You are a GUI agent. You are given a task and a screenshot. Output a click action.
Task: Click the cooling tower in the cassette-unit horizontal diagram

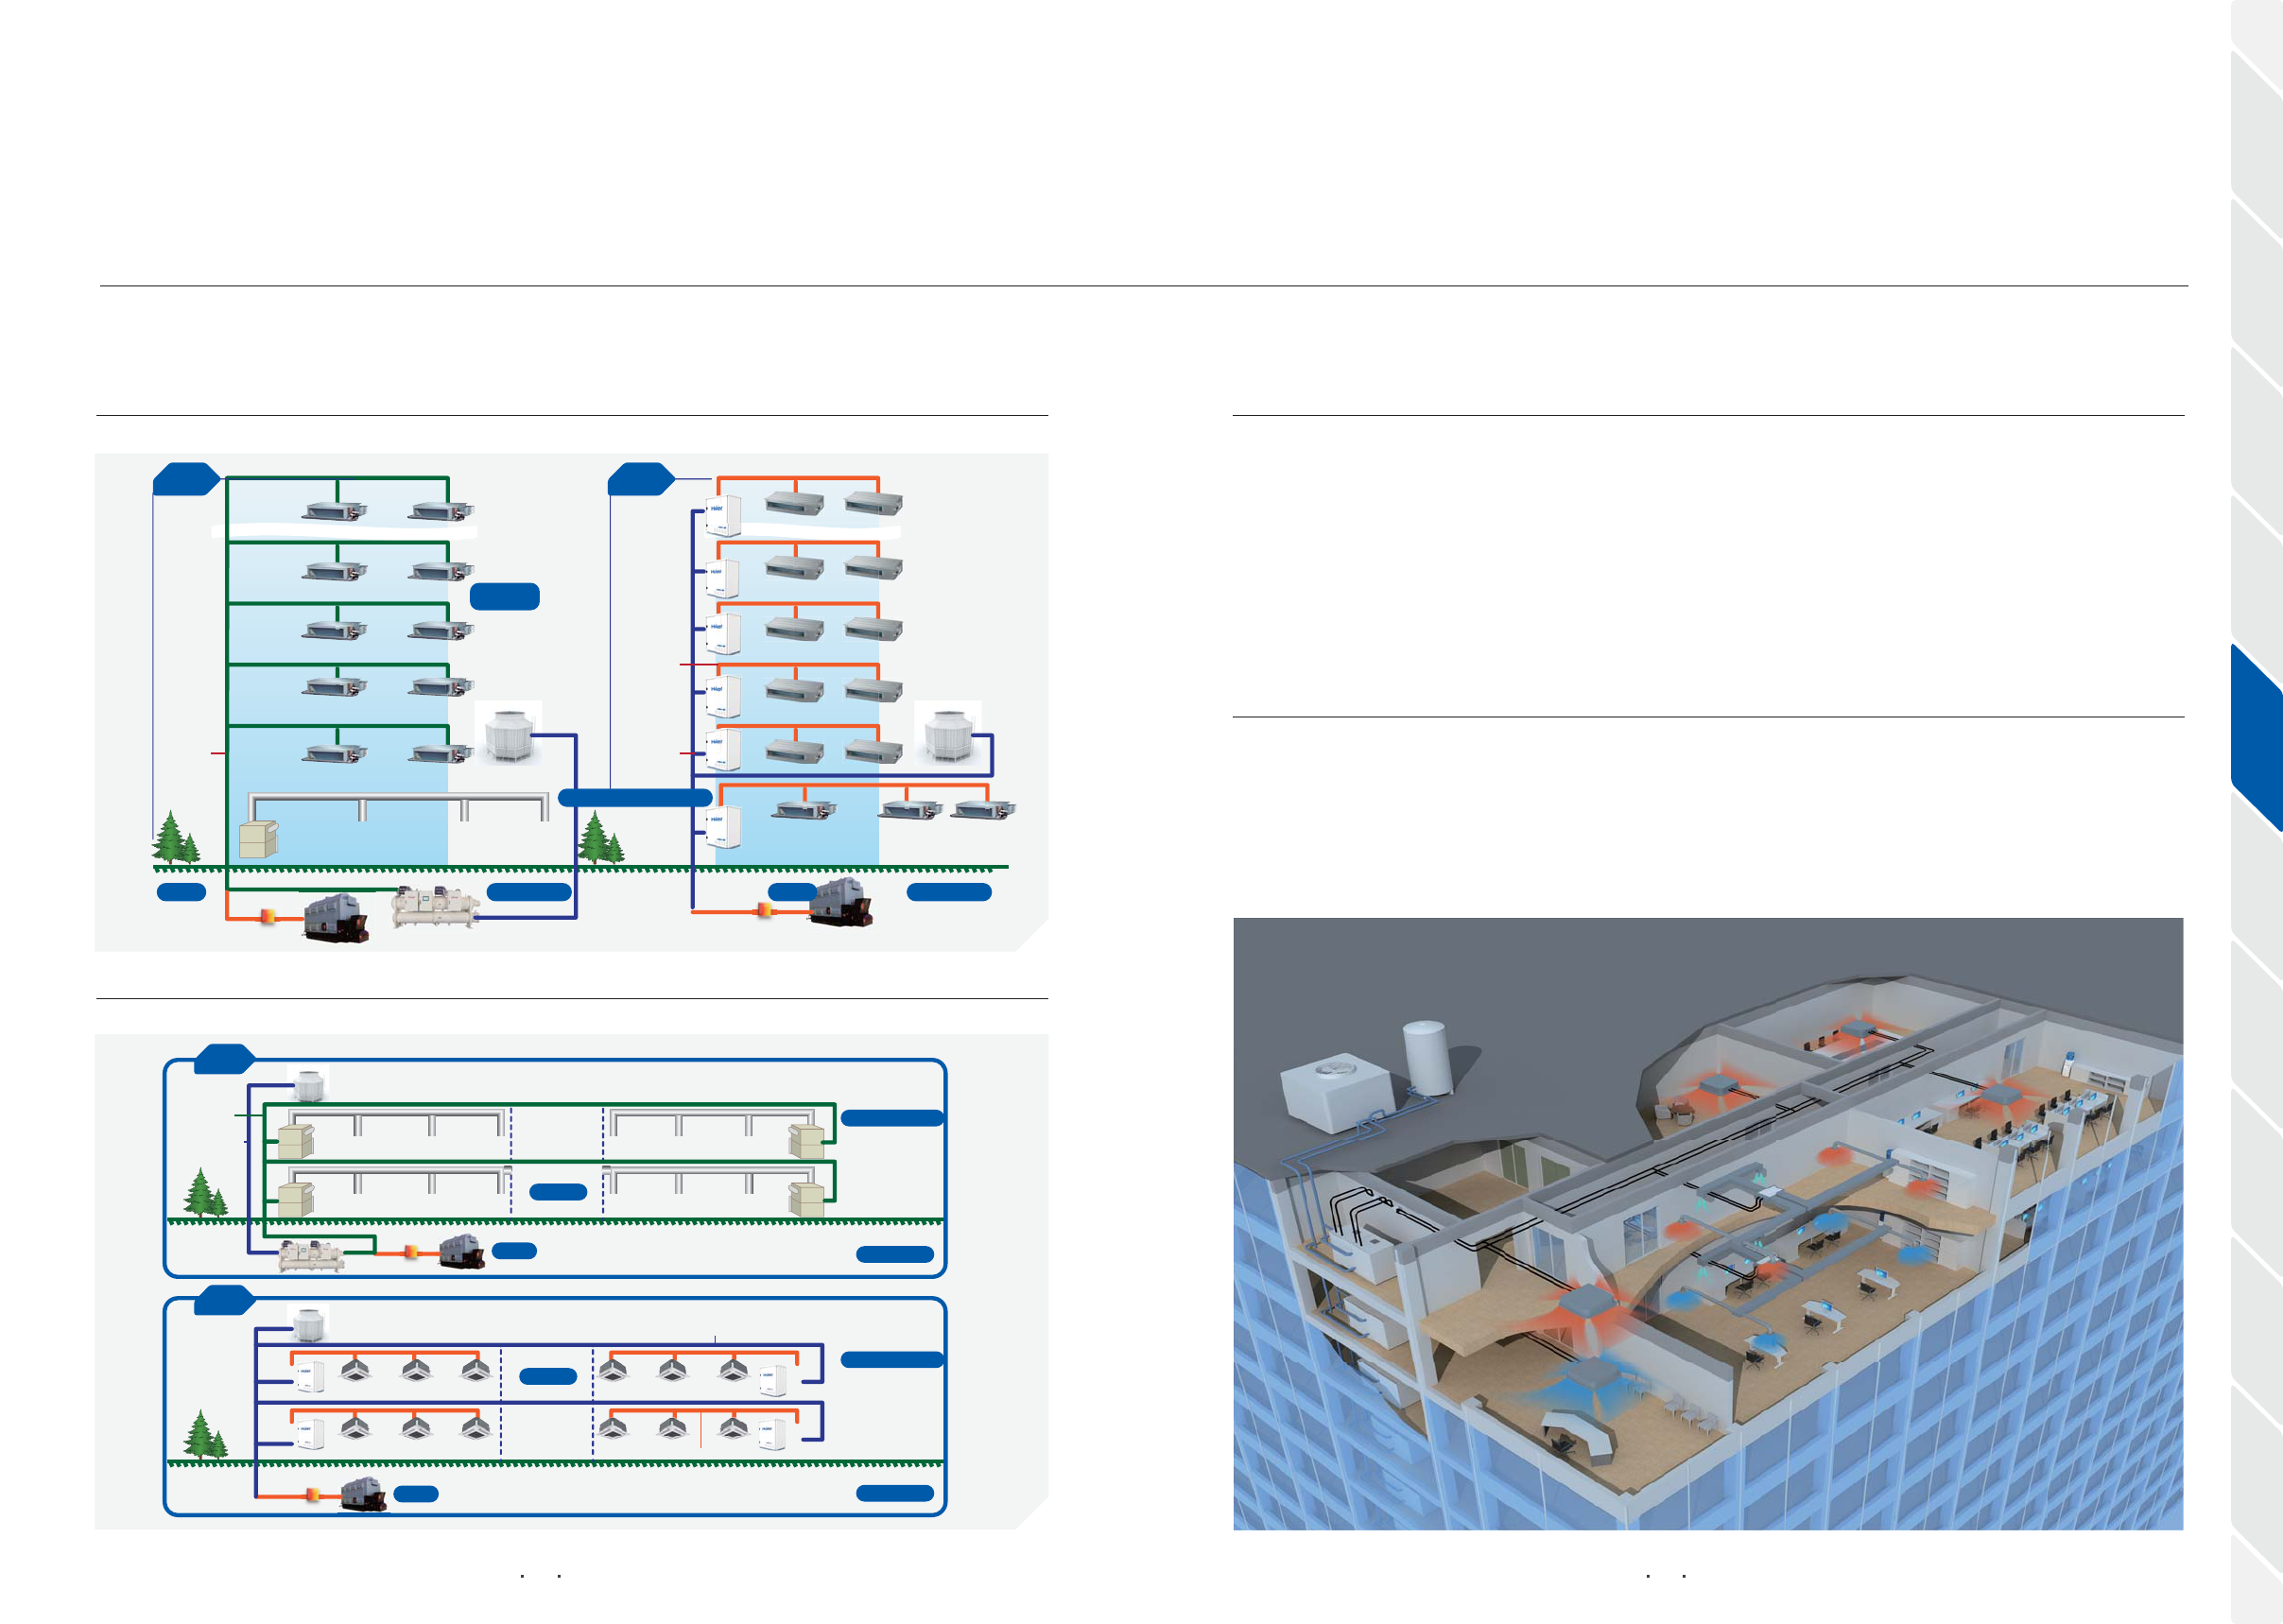tap(308, 1323)
